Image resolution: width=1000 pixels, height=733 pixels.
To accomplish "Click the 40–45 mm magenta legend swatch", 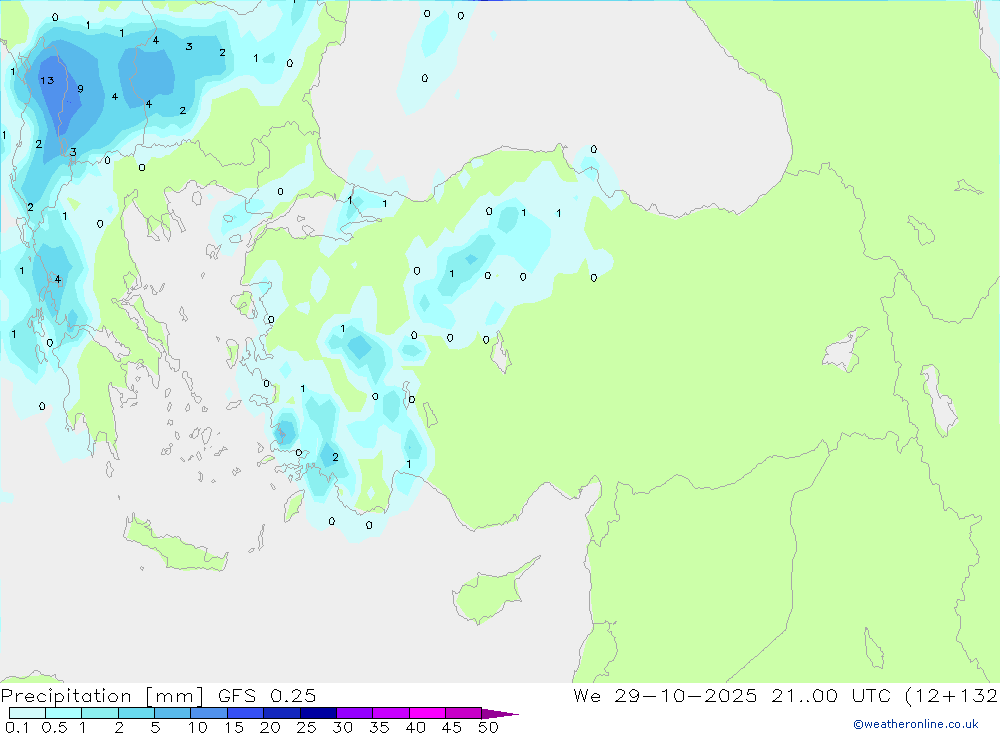I will [427, 713].
